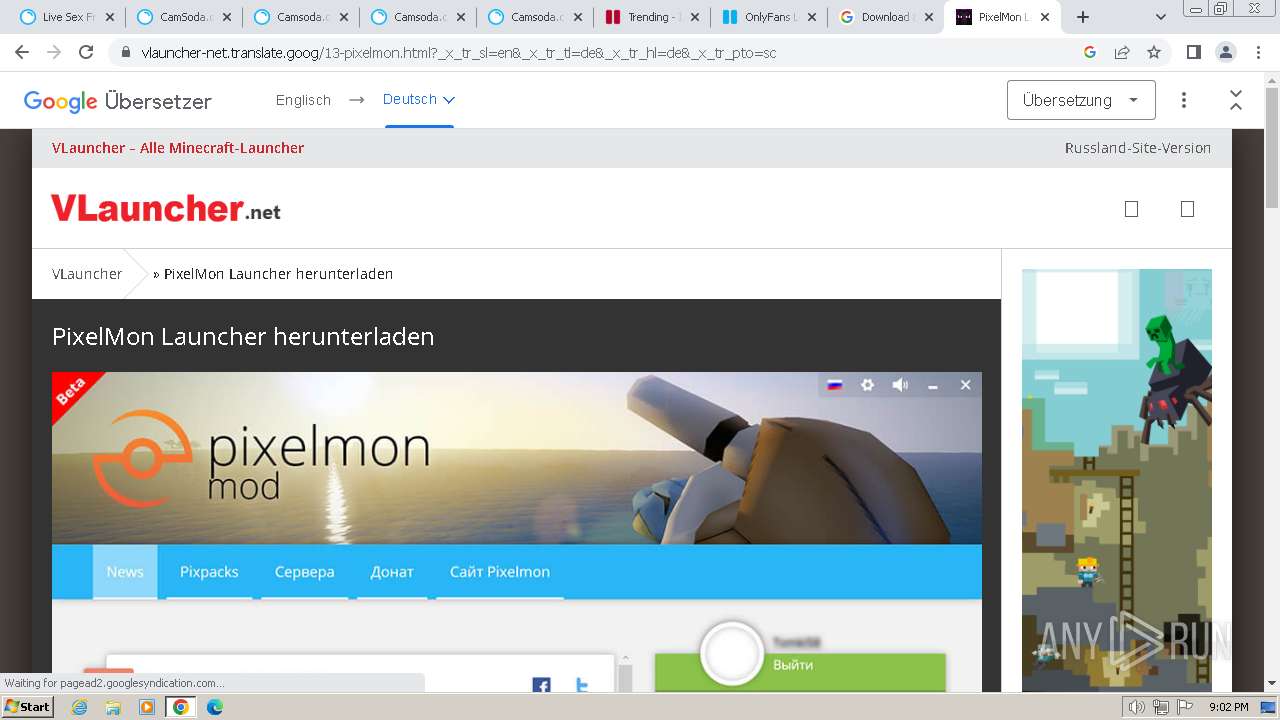Select Сервера tab in launcher

(305, 572)
